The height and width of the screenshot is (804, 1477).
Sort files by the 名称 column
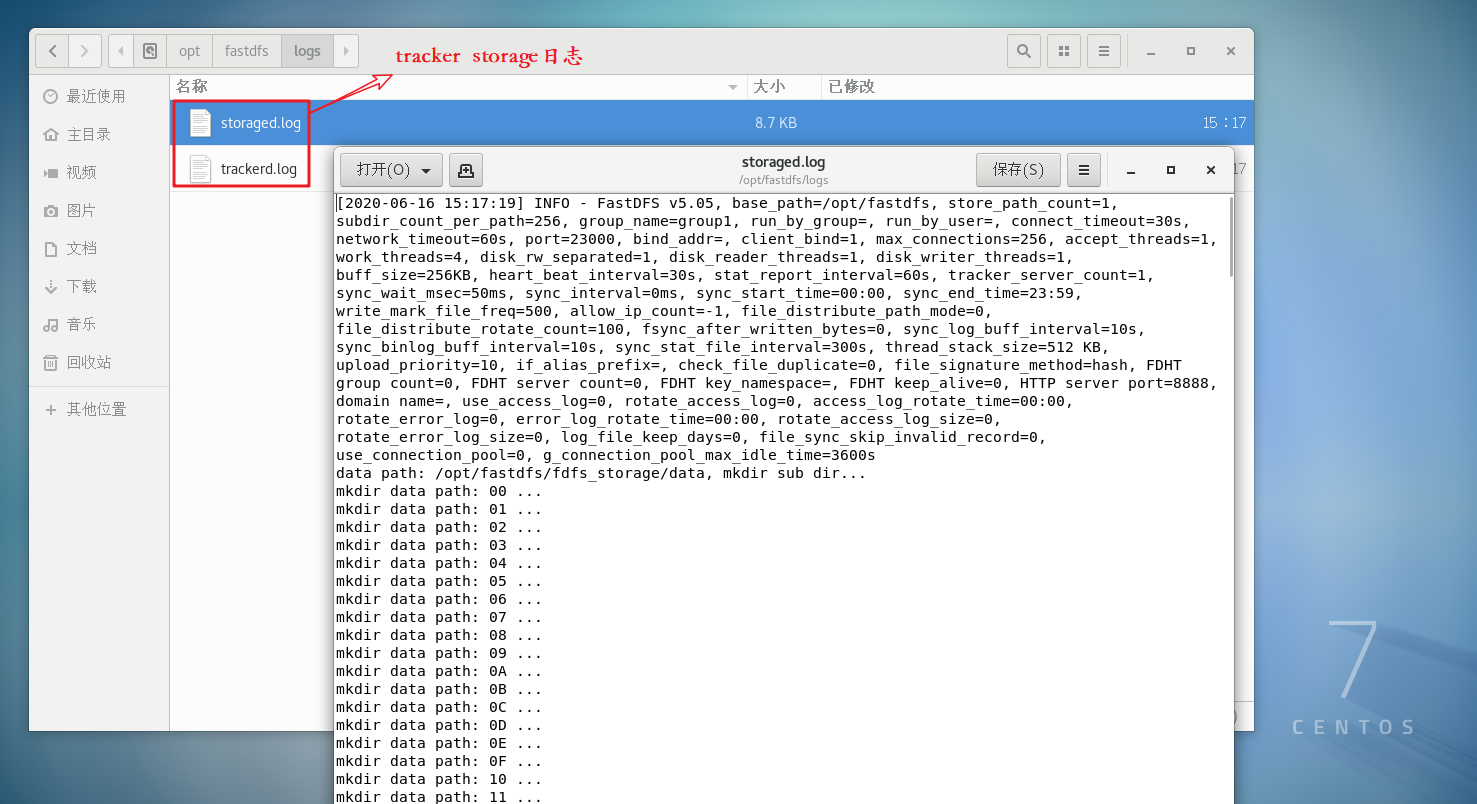click(x=458, y=87)
